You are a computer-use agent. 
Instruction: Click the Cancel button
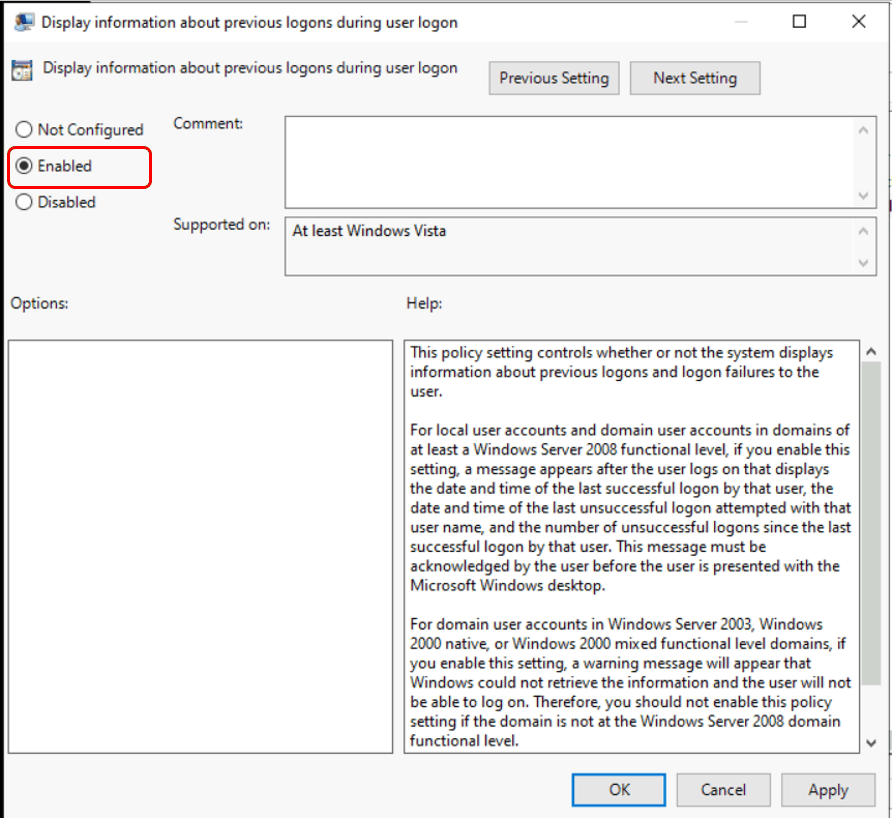[x=723, y=790]
